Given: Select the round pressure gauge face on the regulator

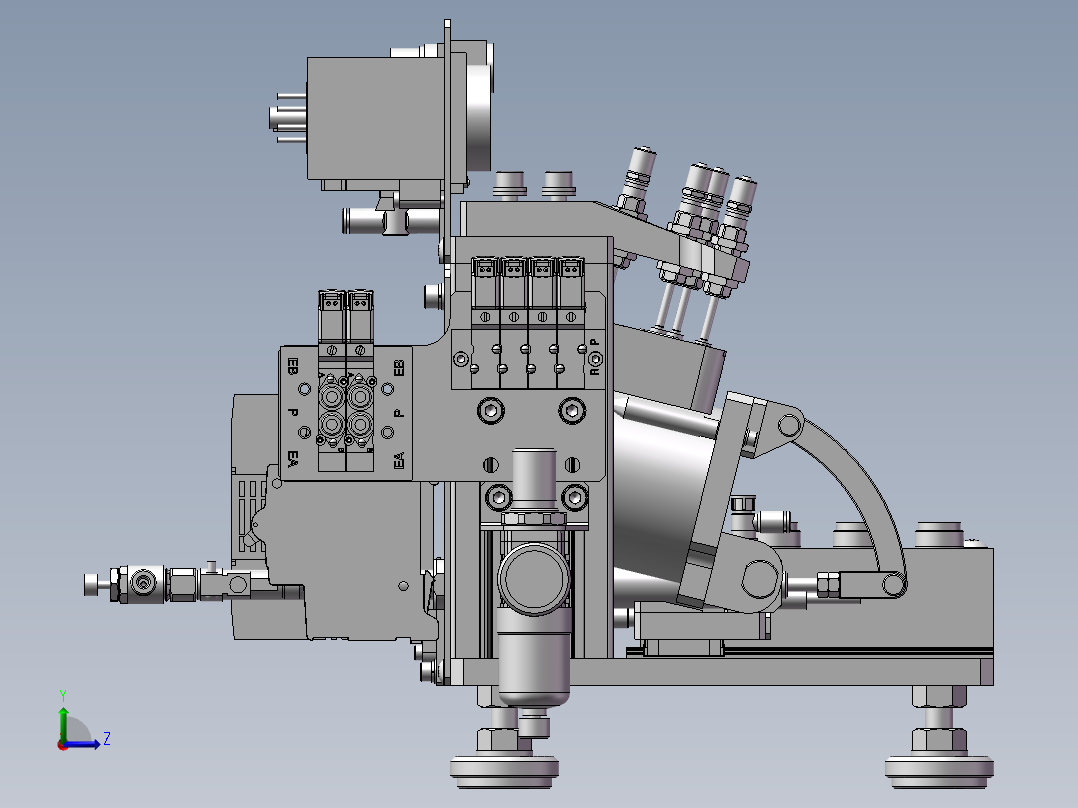Looking at the screenshot, I should (x=534, y=579).
